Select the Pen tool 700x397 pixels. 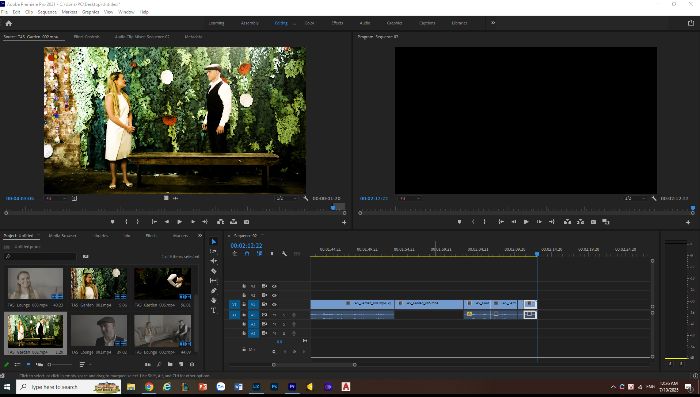click(x=213, y=291)
